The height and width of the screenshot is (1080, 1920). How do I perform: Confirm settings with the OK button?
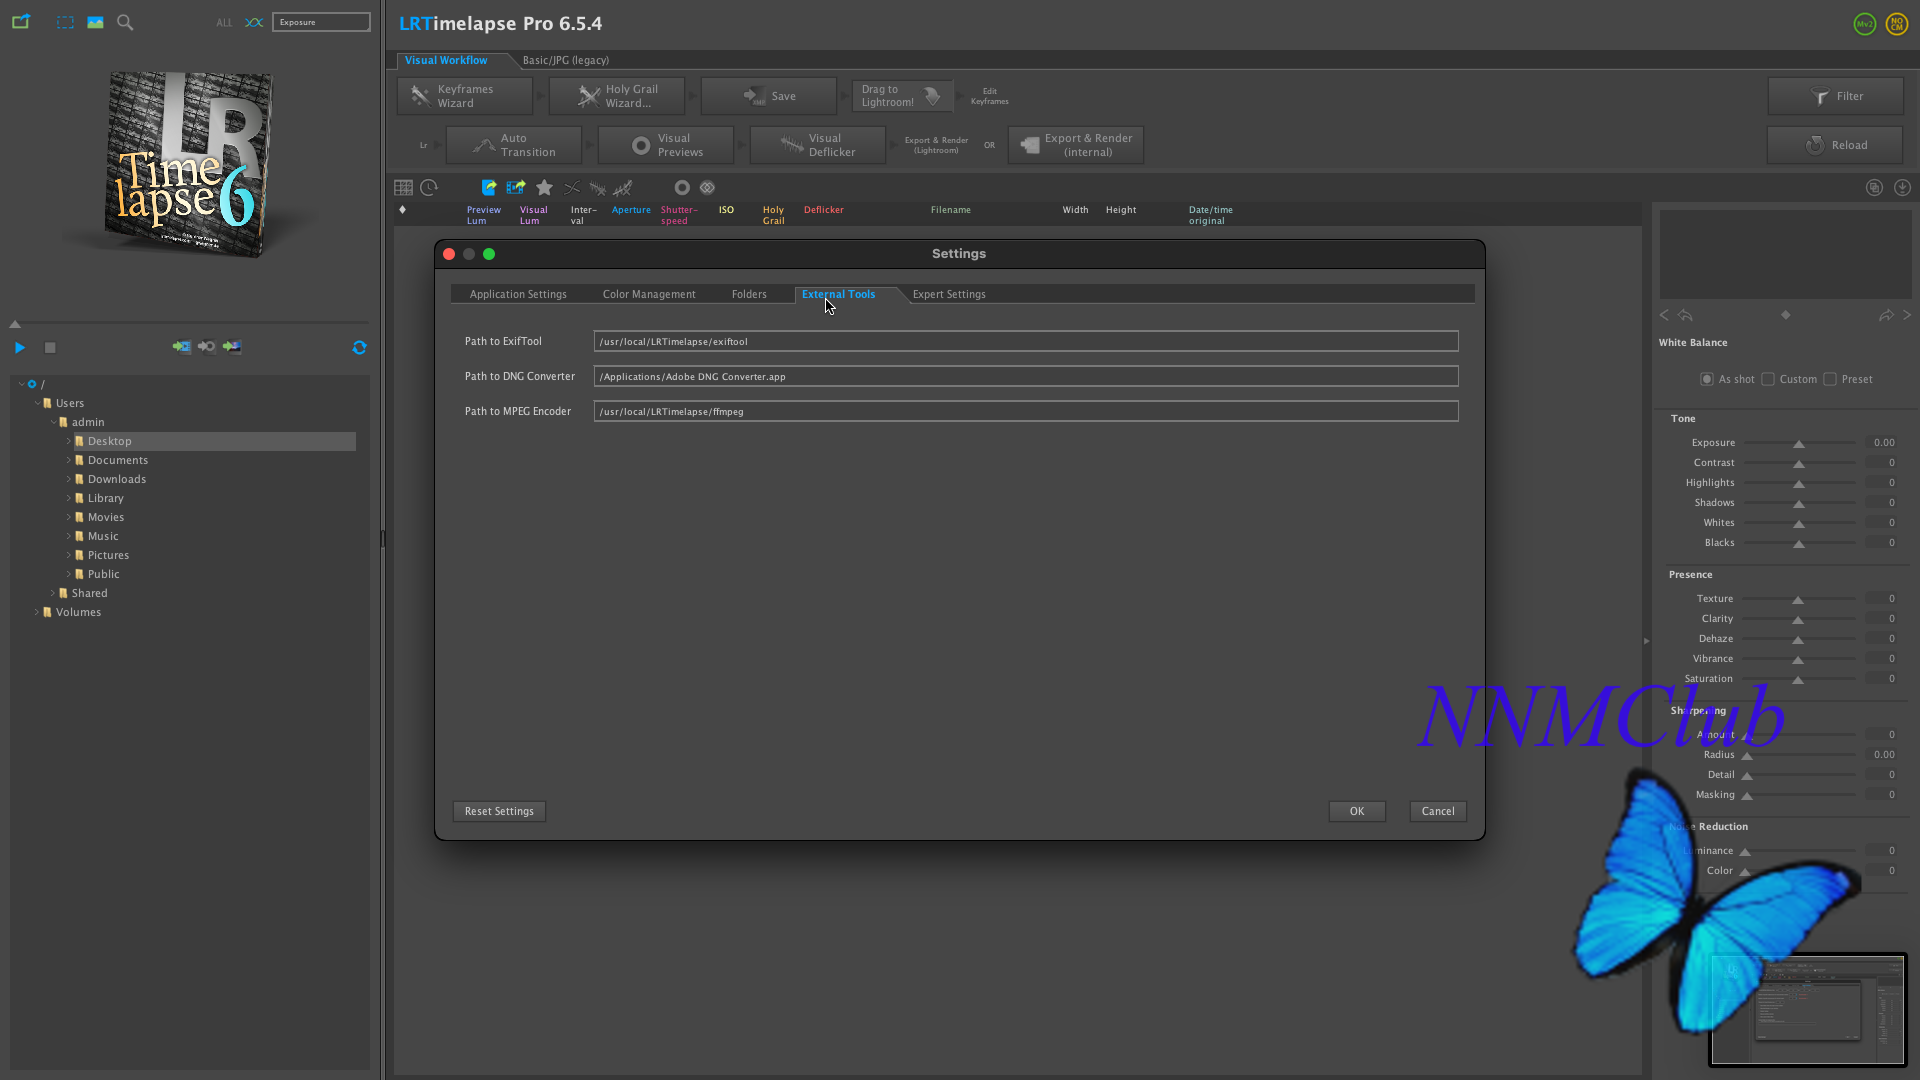(x=1357, y=811)
